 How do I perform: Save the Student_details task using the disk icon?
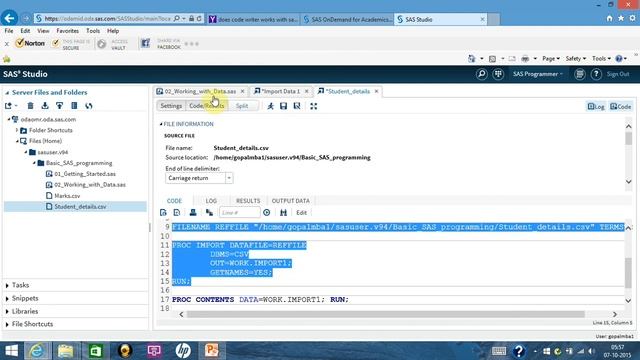283,106
